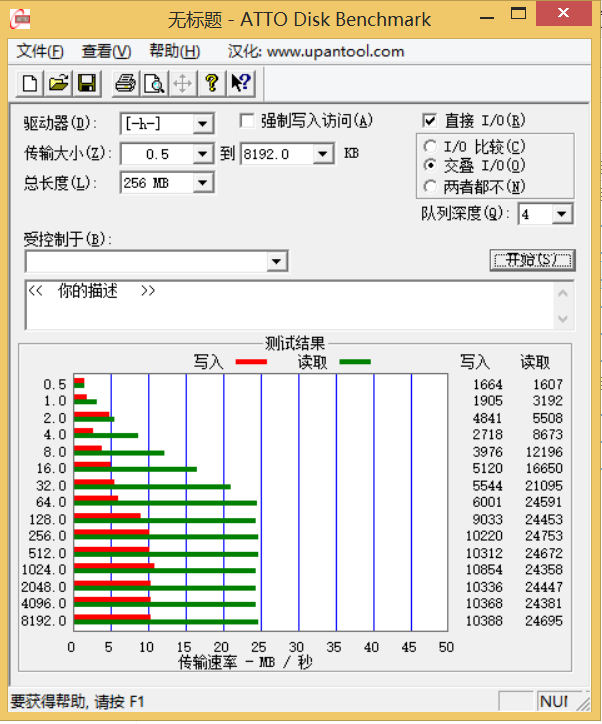602x724 pixels.
Task: Click description box scroll down arrow
Action: [563, 319]
